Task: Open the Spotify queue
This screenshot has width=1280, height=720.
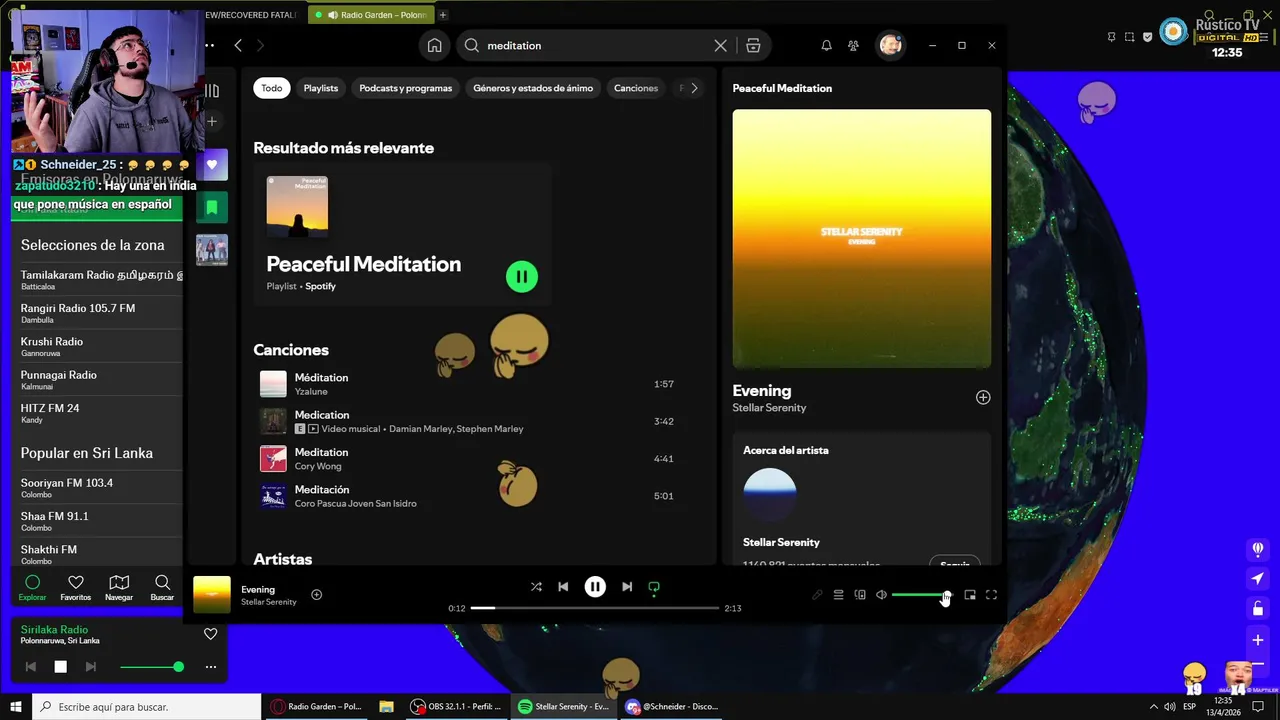Action: click(x=839, y=595)
